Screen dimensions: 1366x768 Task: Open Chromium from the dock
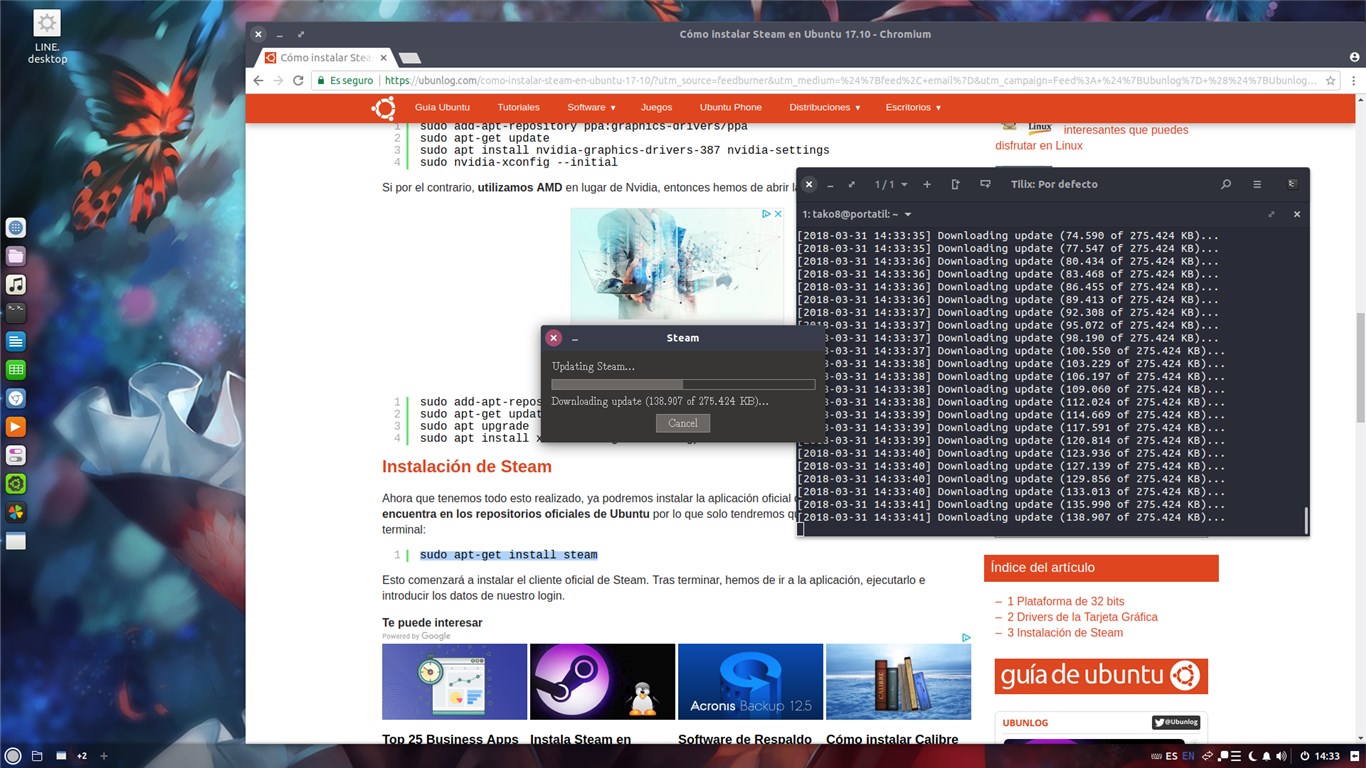click(x=15, y=398)
